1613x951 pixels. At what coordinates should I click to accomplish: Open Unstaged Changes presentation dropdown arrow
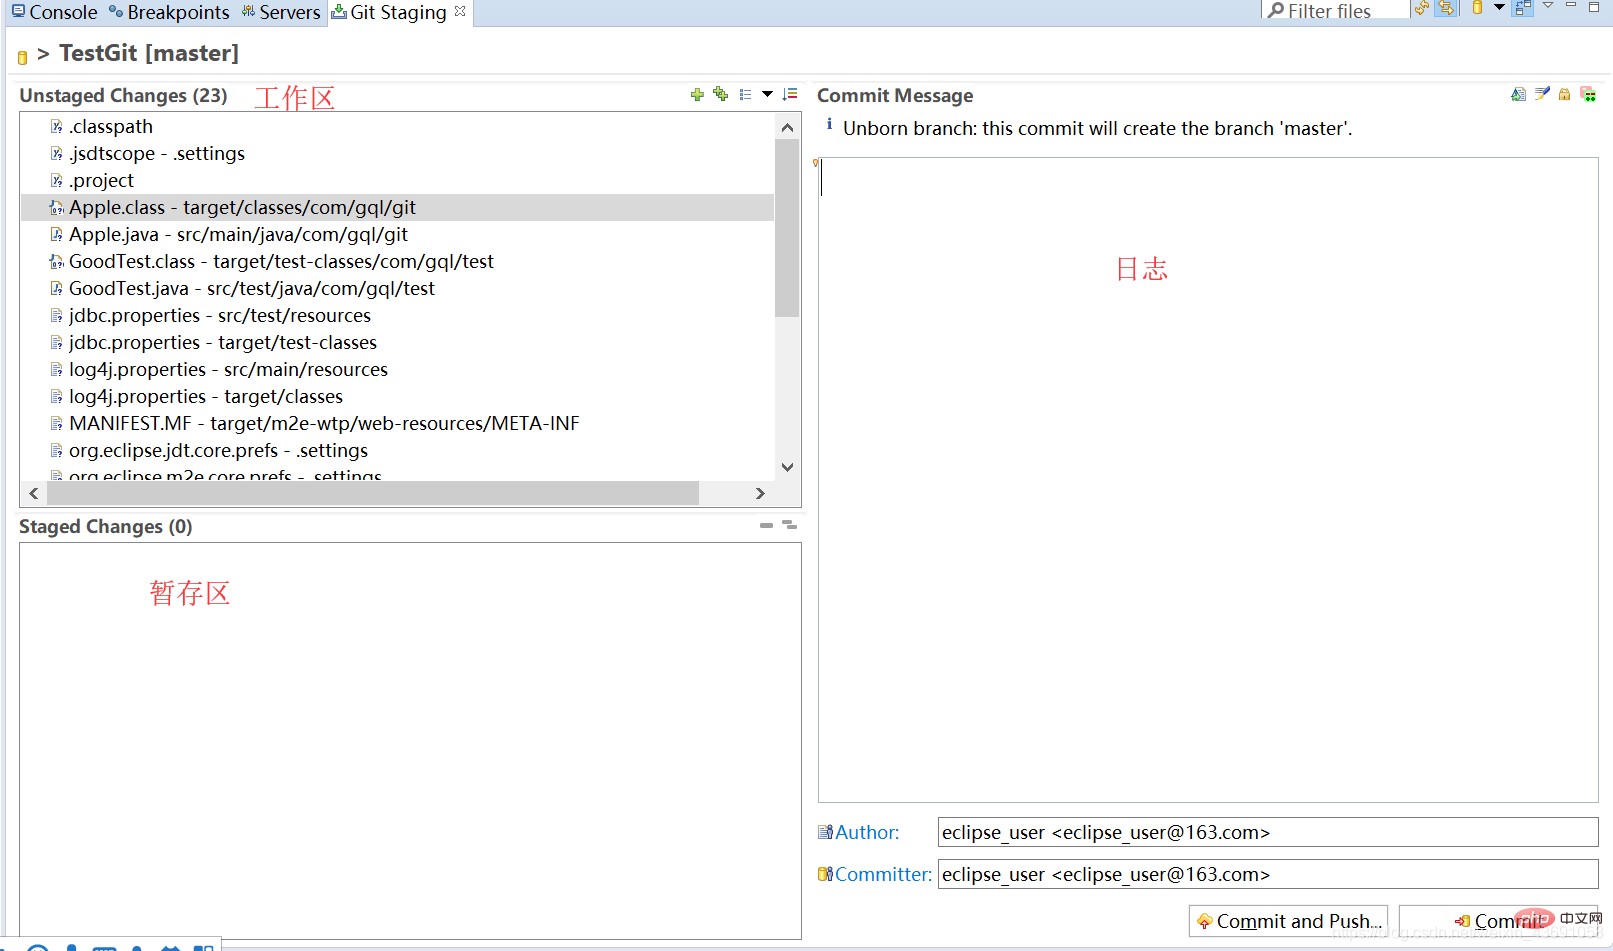click(767, 95)
